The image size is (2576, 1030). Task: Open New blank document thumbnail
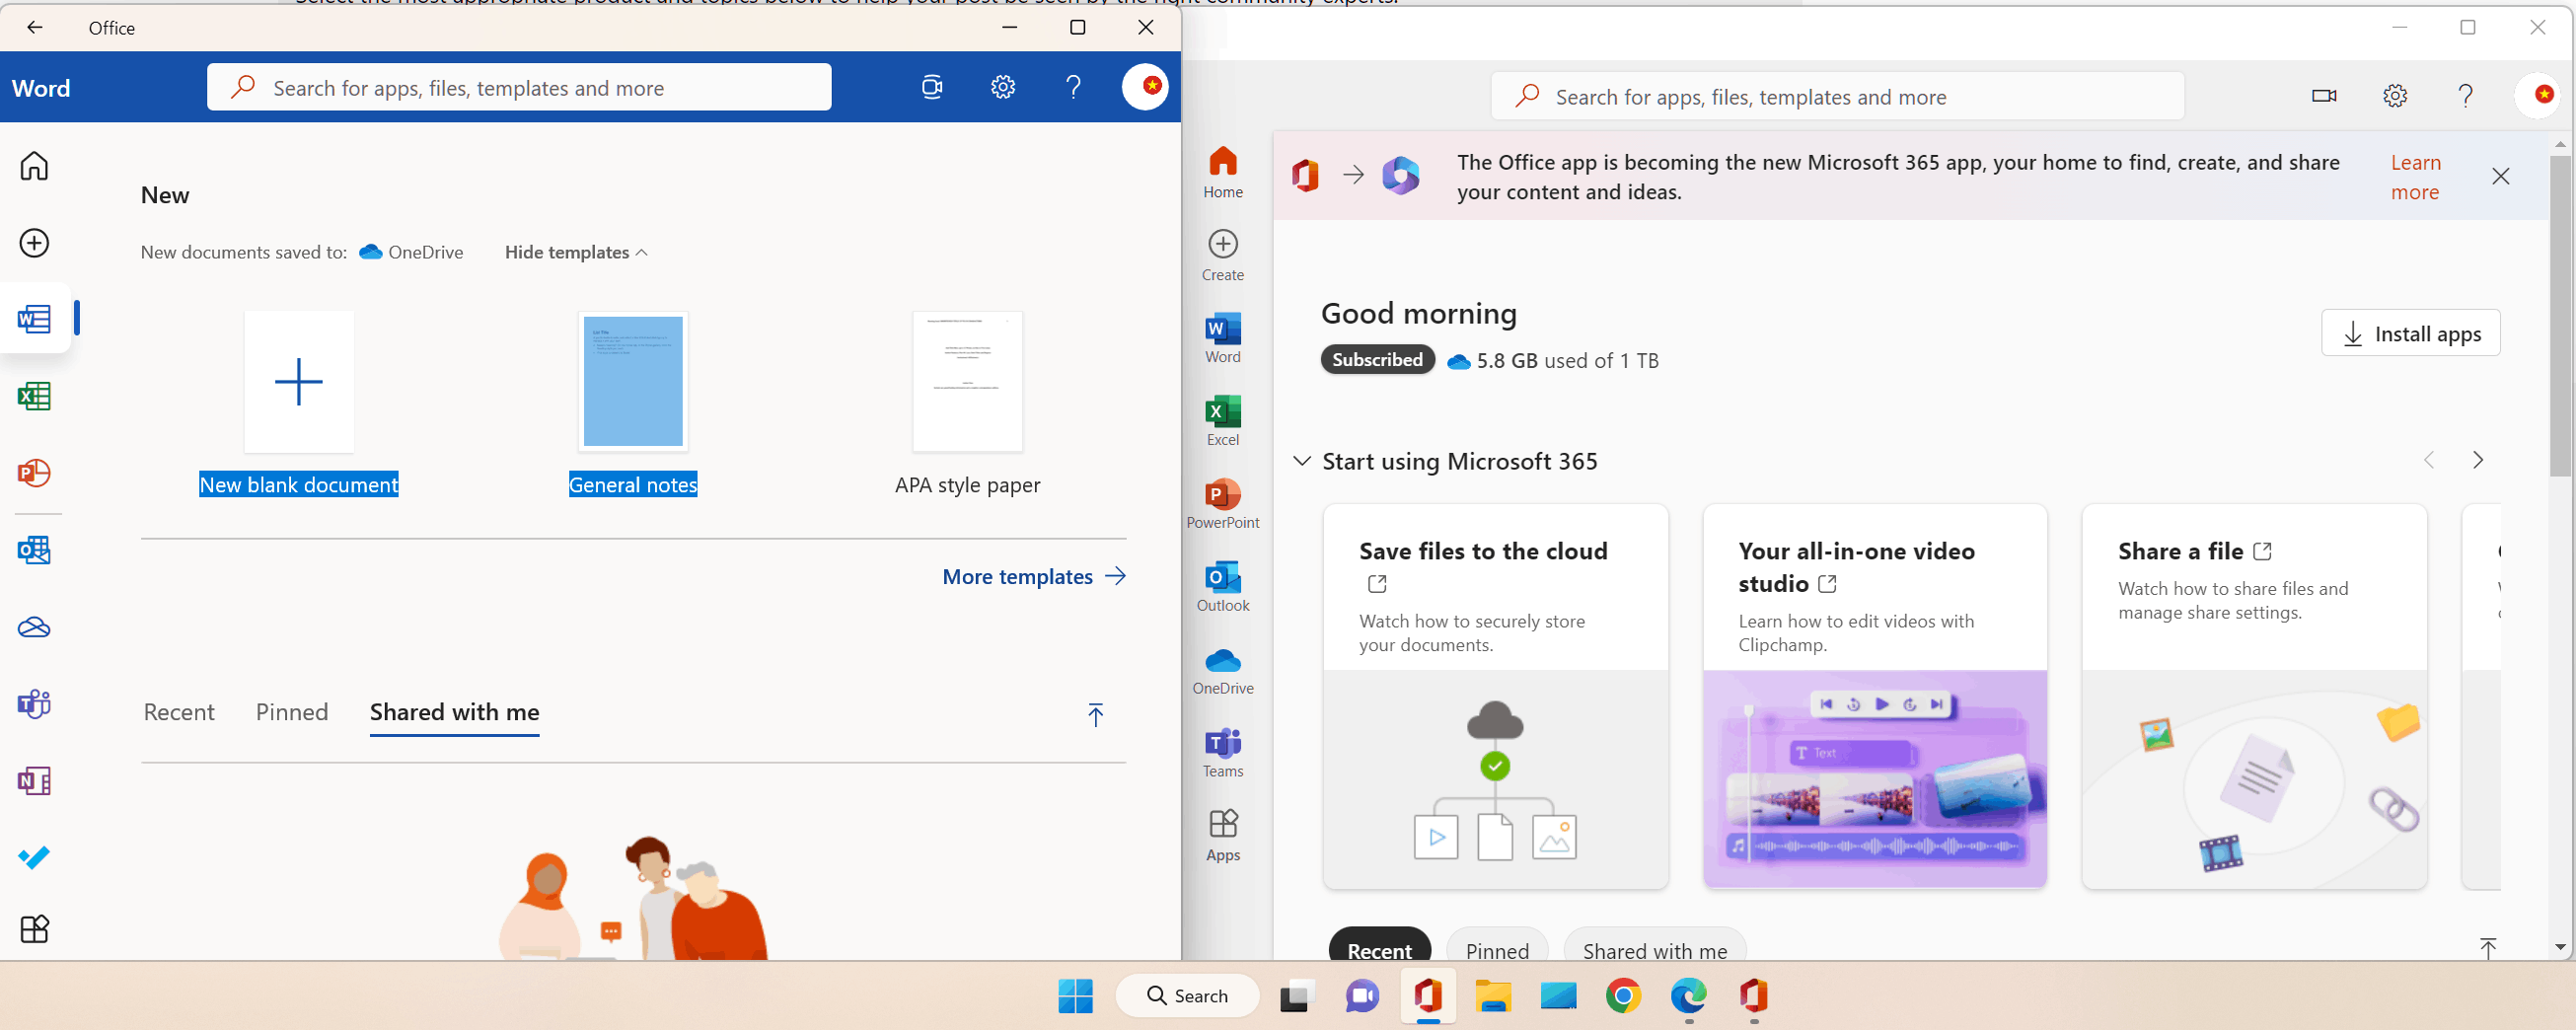point(299,382)
